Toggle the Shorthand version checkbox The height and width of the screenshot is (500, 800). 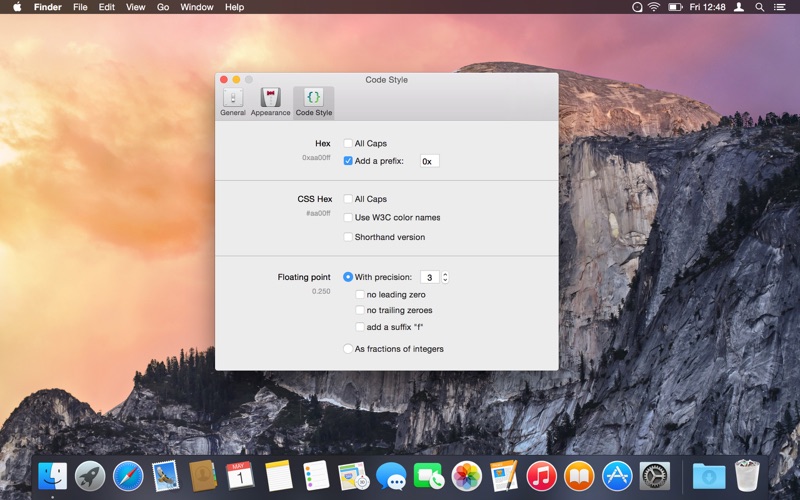pos(348,237)
